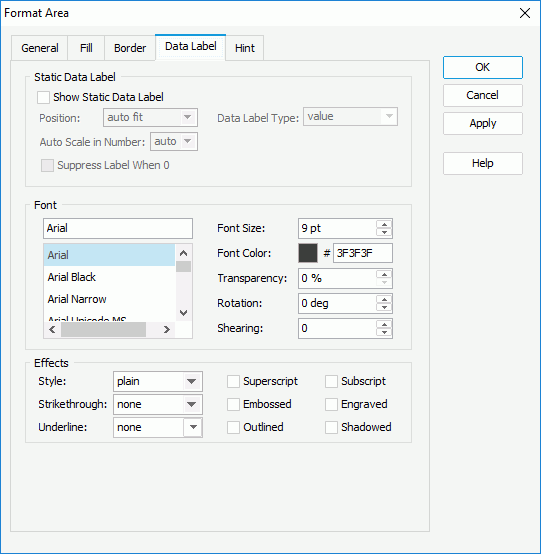Turn on Embossed effect

233,405
